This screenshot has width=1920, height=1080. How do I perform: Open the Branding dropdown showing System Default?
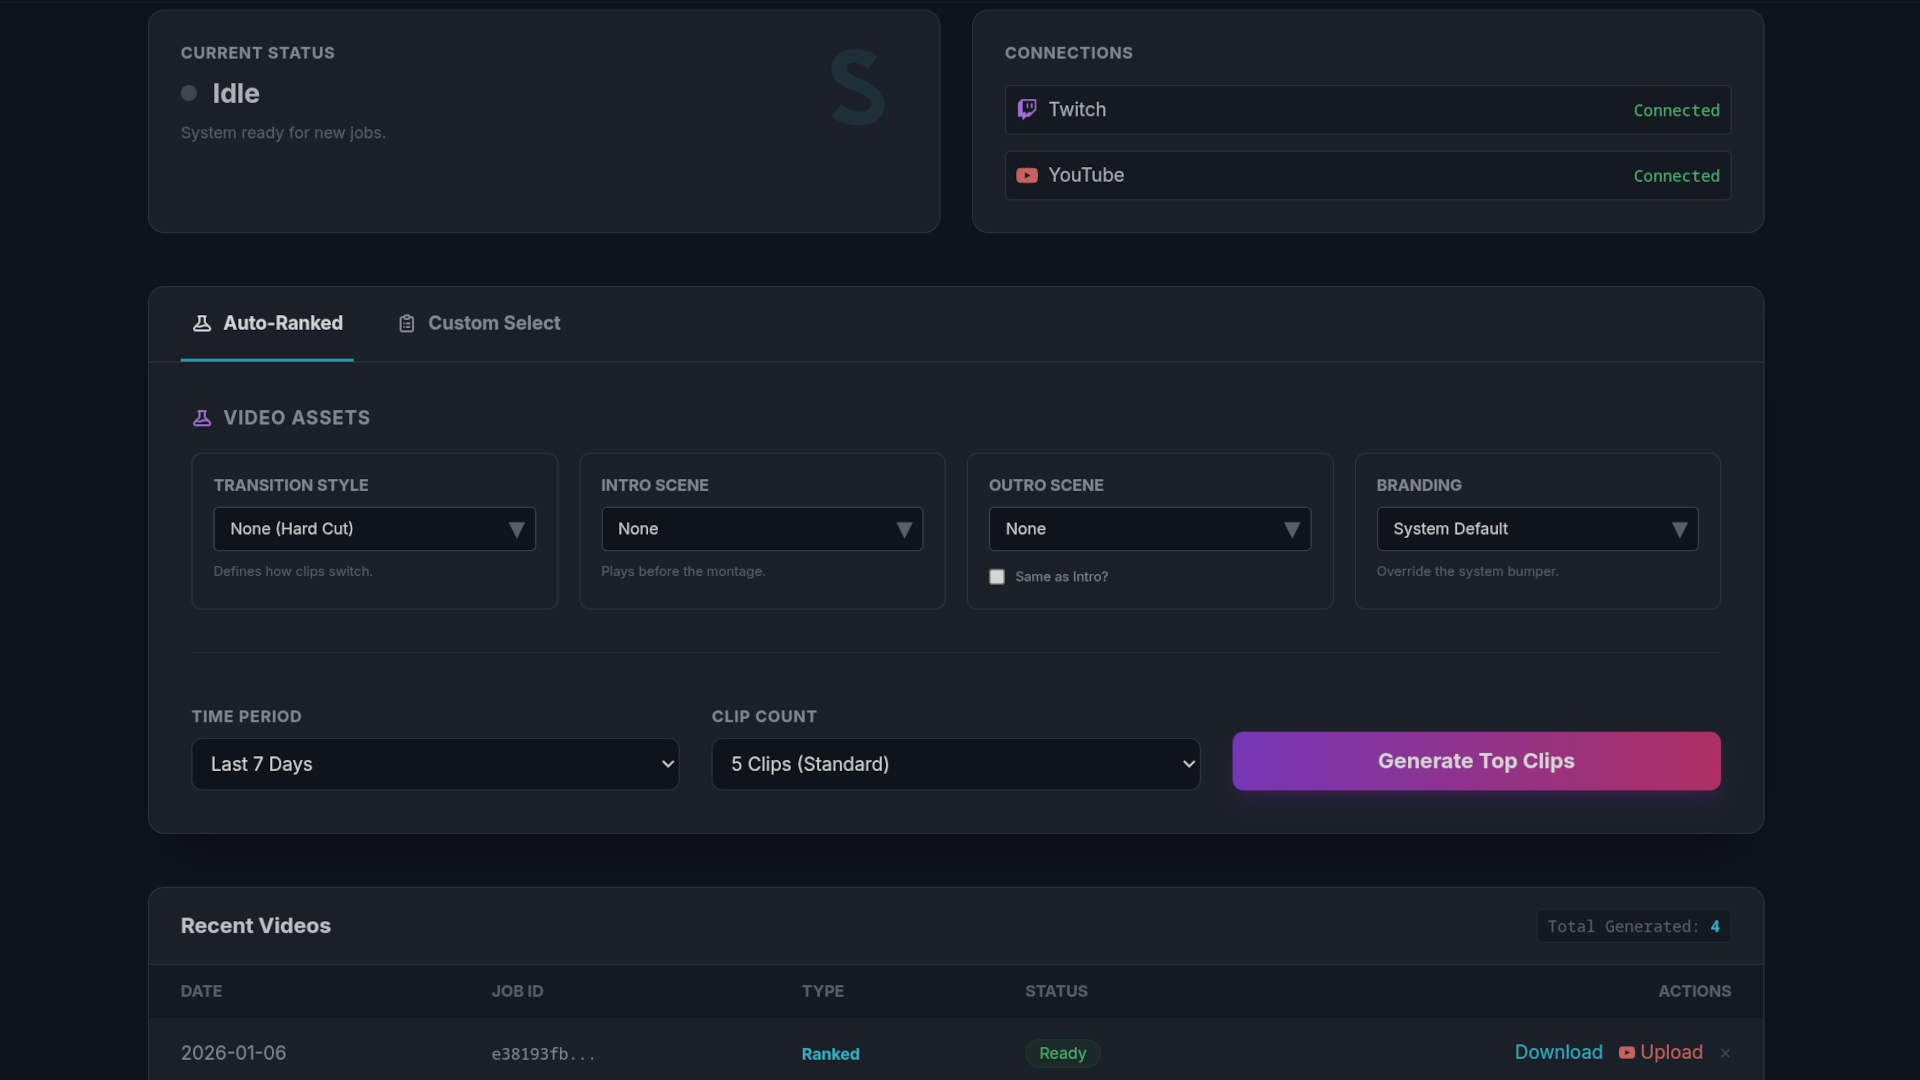[1537, 528]
